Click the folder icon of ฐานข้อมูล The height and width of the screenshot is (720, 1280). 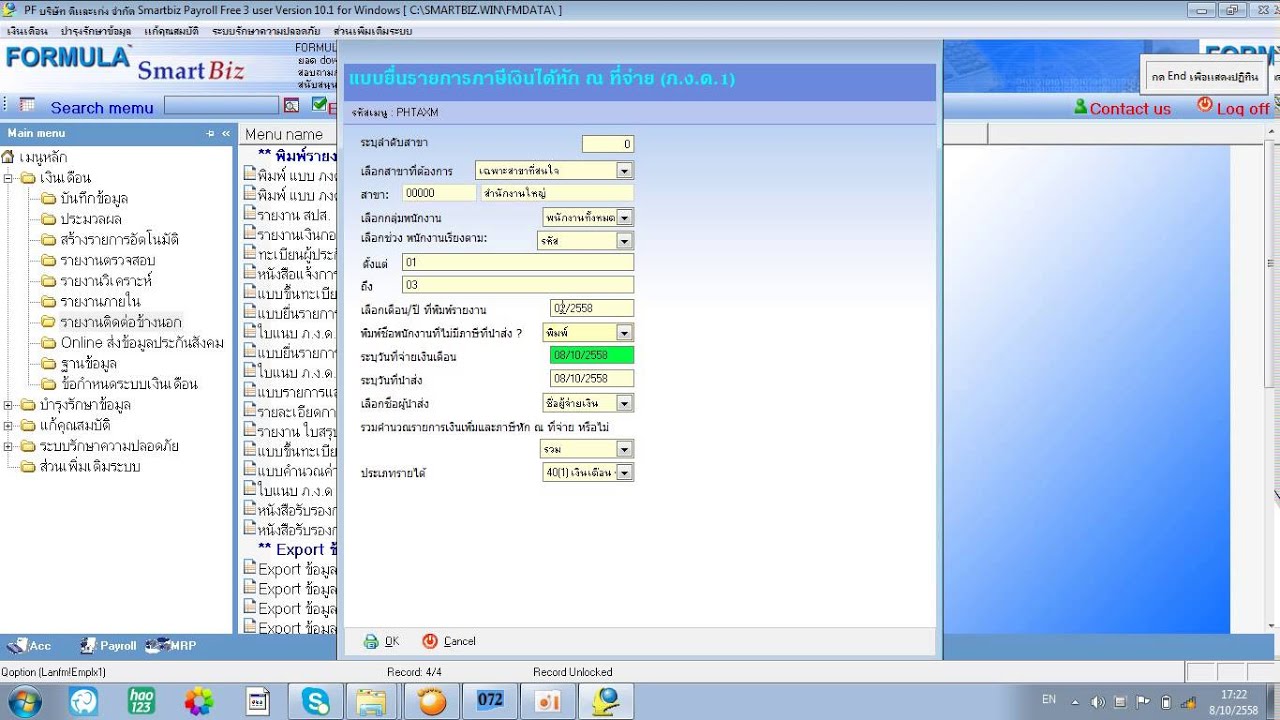point(49,363)
